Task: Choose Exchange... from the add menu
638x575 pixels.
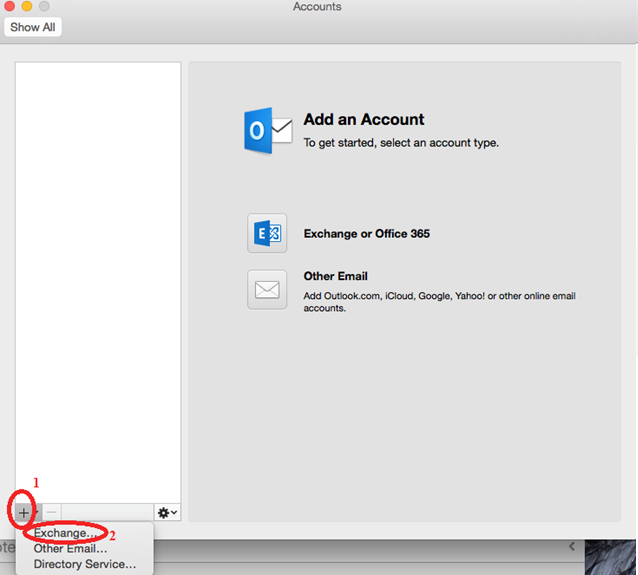Action: click(x=65, y=533)
